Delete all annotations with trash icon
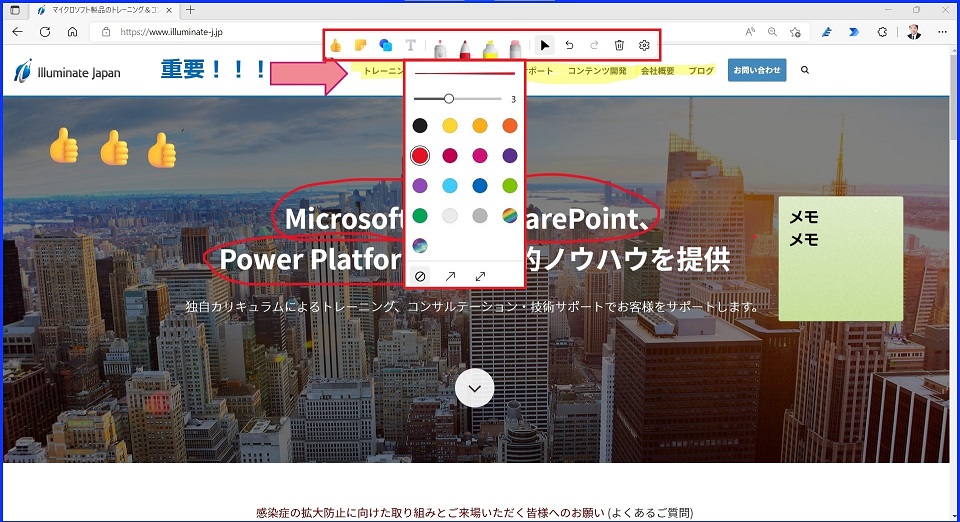 coord(619,45)
